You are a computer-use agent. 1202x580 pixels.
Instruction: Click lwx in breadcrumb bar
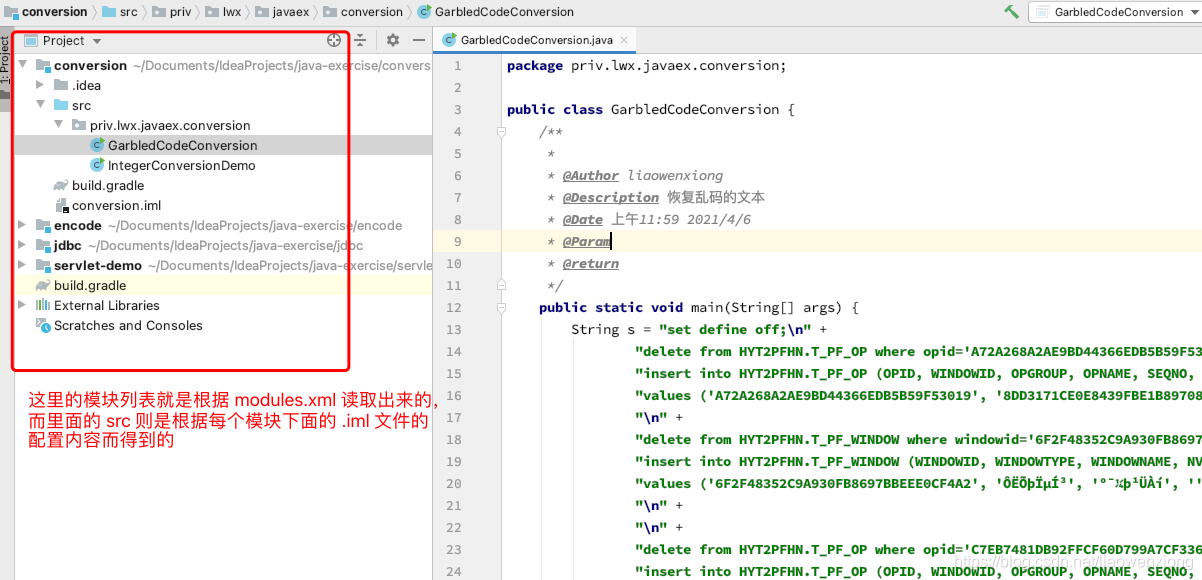(x=232, y=12)
